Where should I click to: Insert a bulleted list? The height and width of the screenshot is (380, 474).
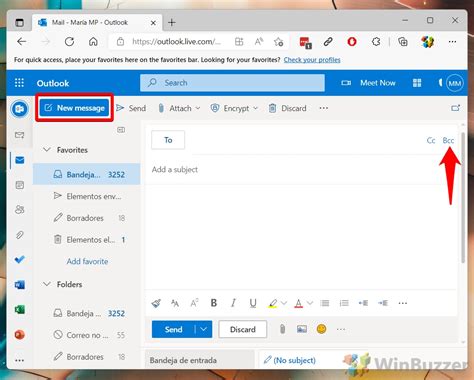point(324,303)
